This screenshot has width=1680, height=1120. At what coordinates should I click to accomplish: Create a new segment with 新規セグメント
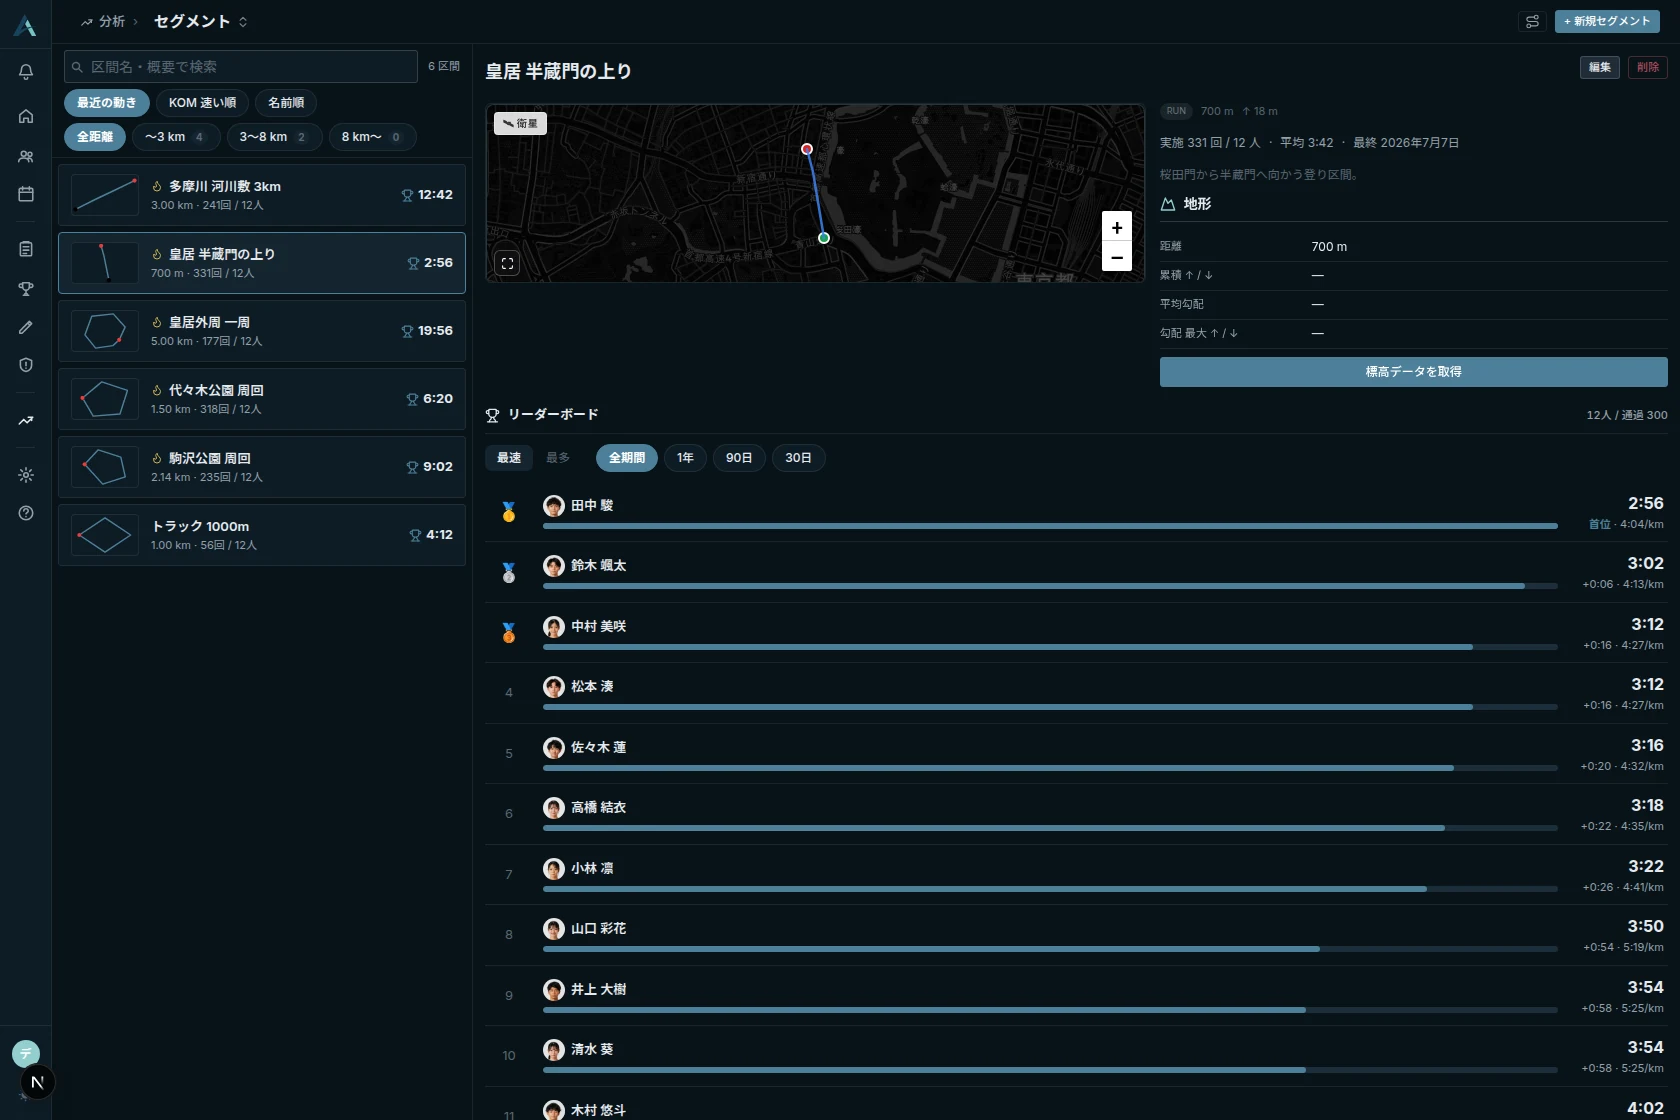tap(1607, 21)
